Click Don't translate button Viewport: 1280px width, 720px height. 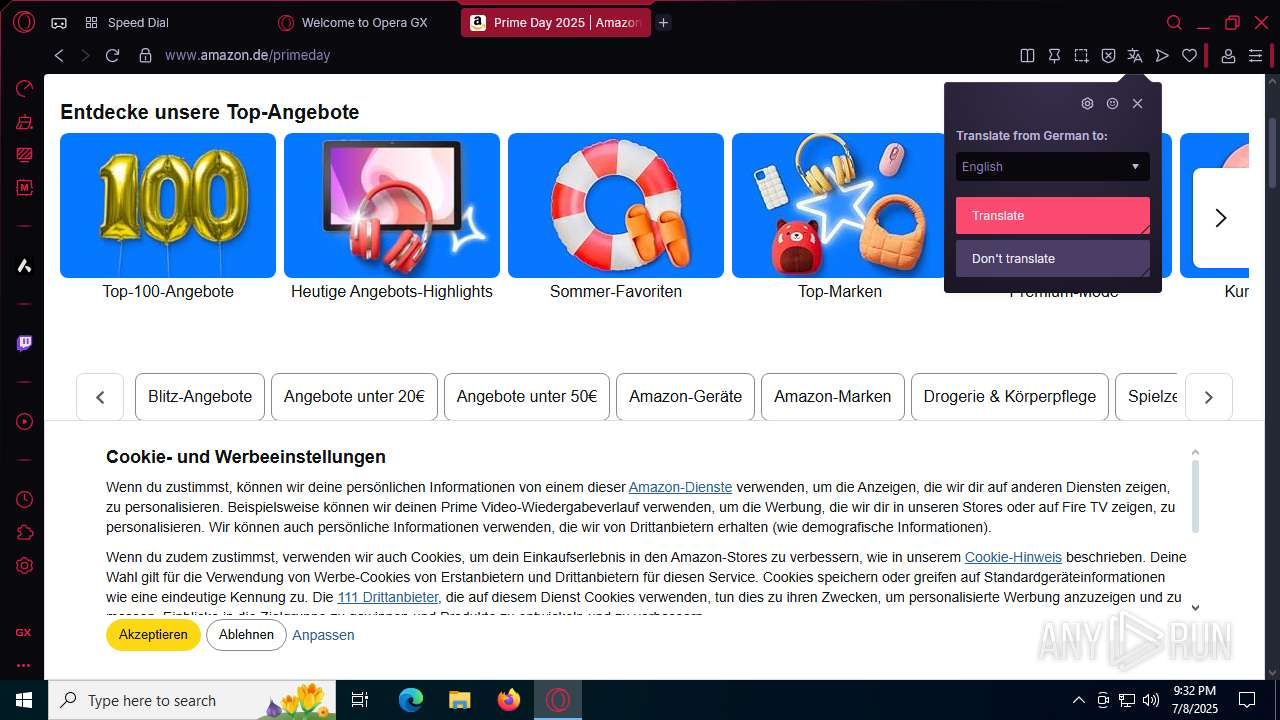1053,258
